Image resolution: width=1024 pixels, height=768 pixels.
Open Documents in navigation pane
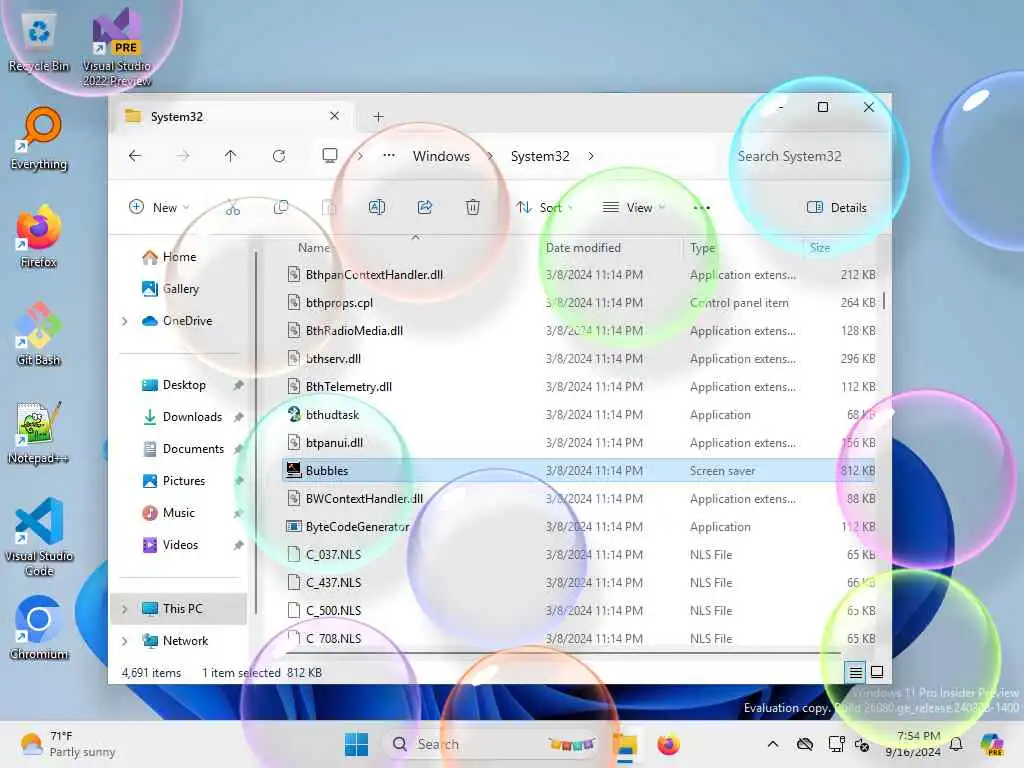[184, 449]
